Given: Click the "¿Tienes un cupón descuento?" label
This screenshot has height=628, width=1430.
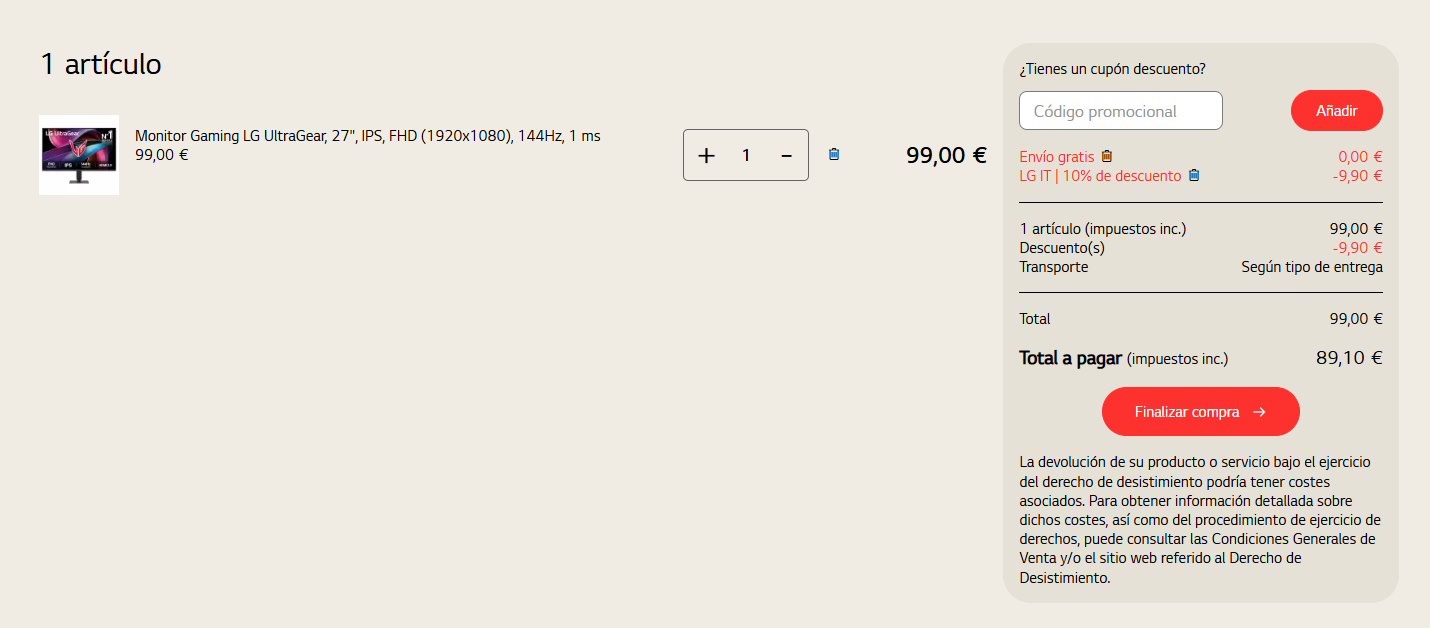Looking at the screenshot, I should coord(1112,69).
